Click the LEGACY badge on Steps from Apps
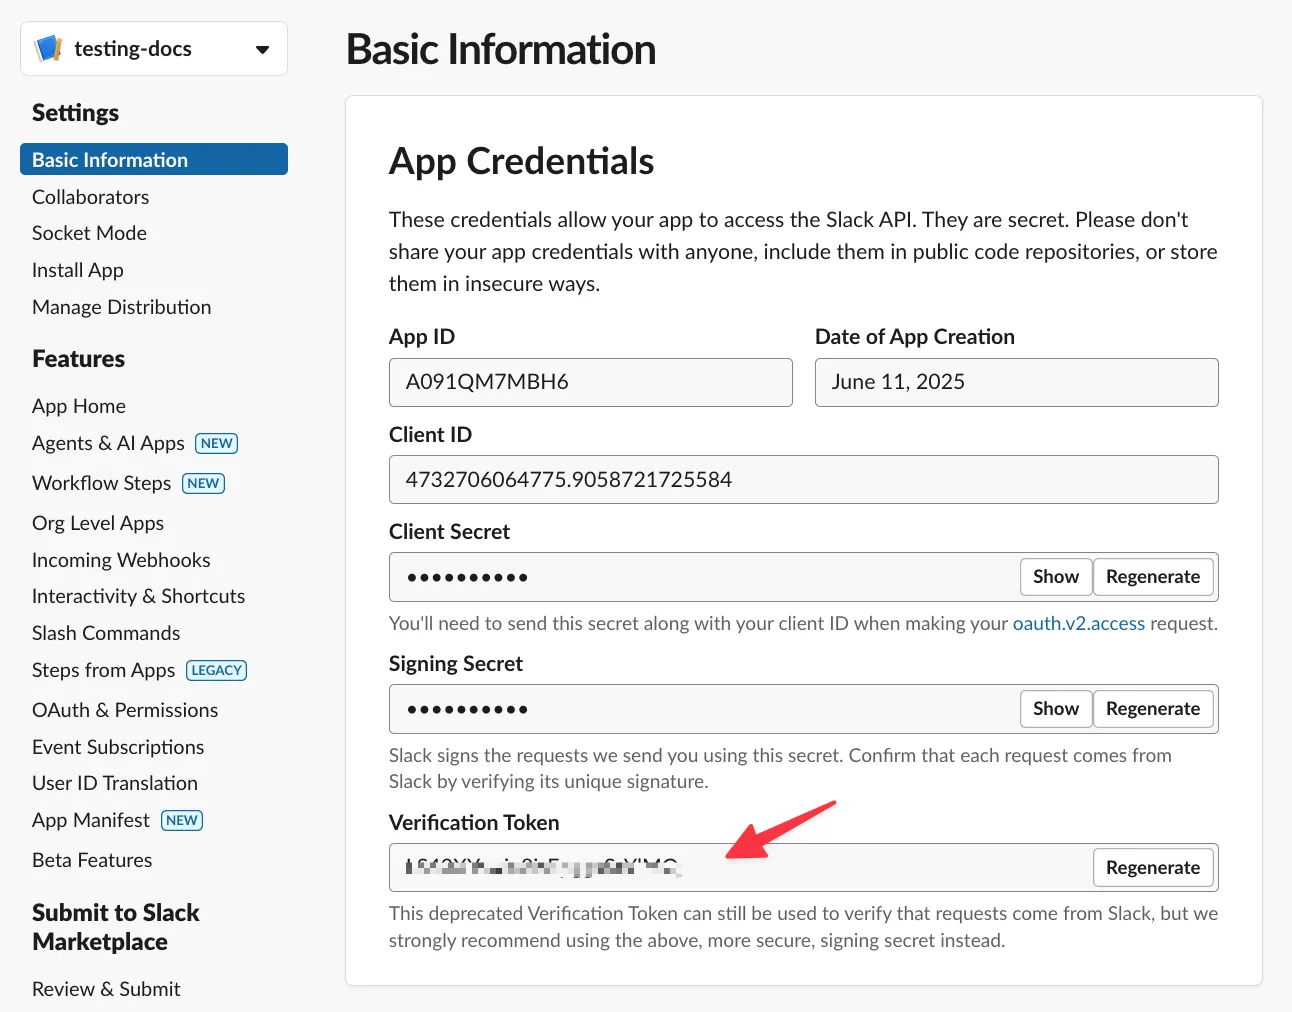The image size is (1292, 1012). (x=216, y=670)
